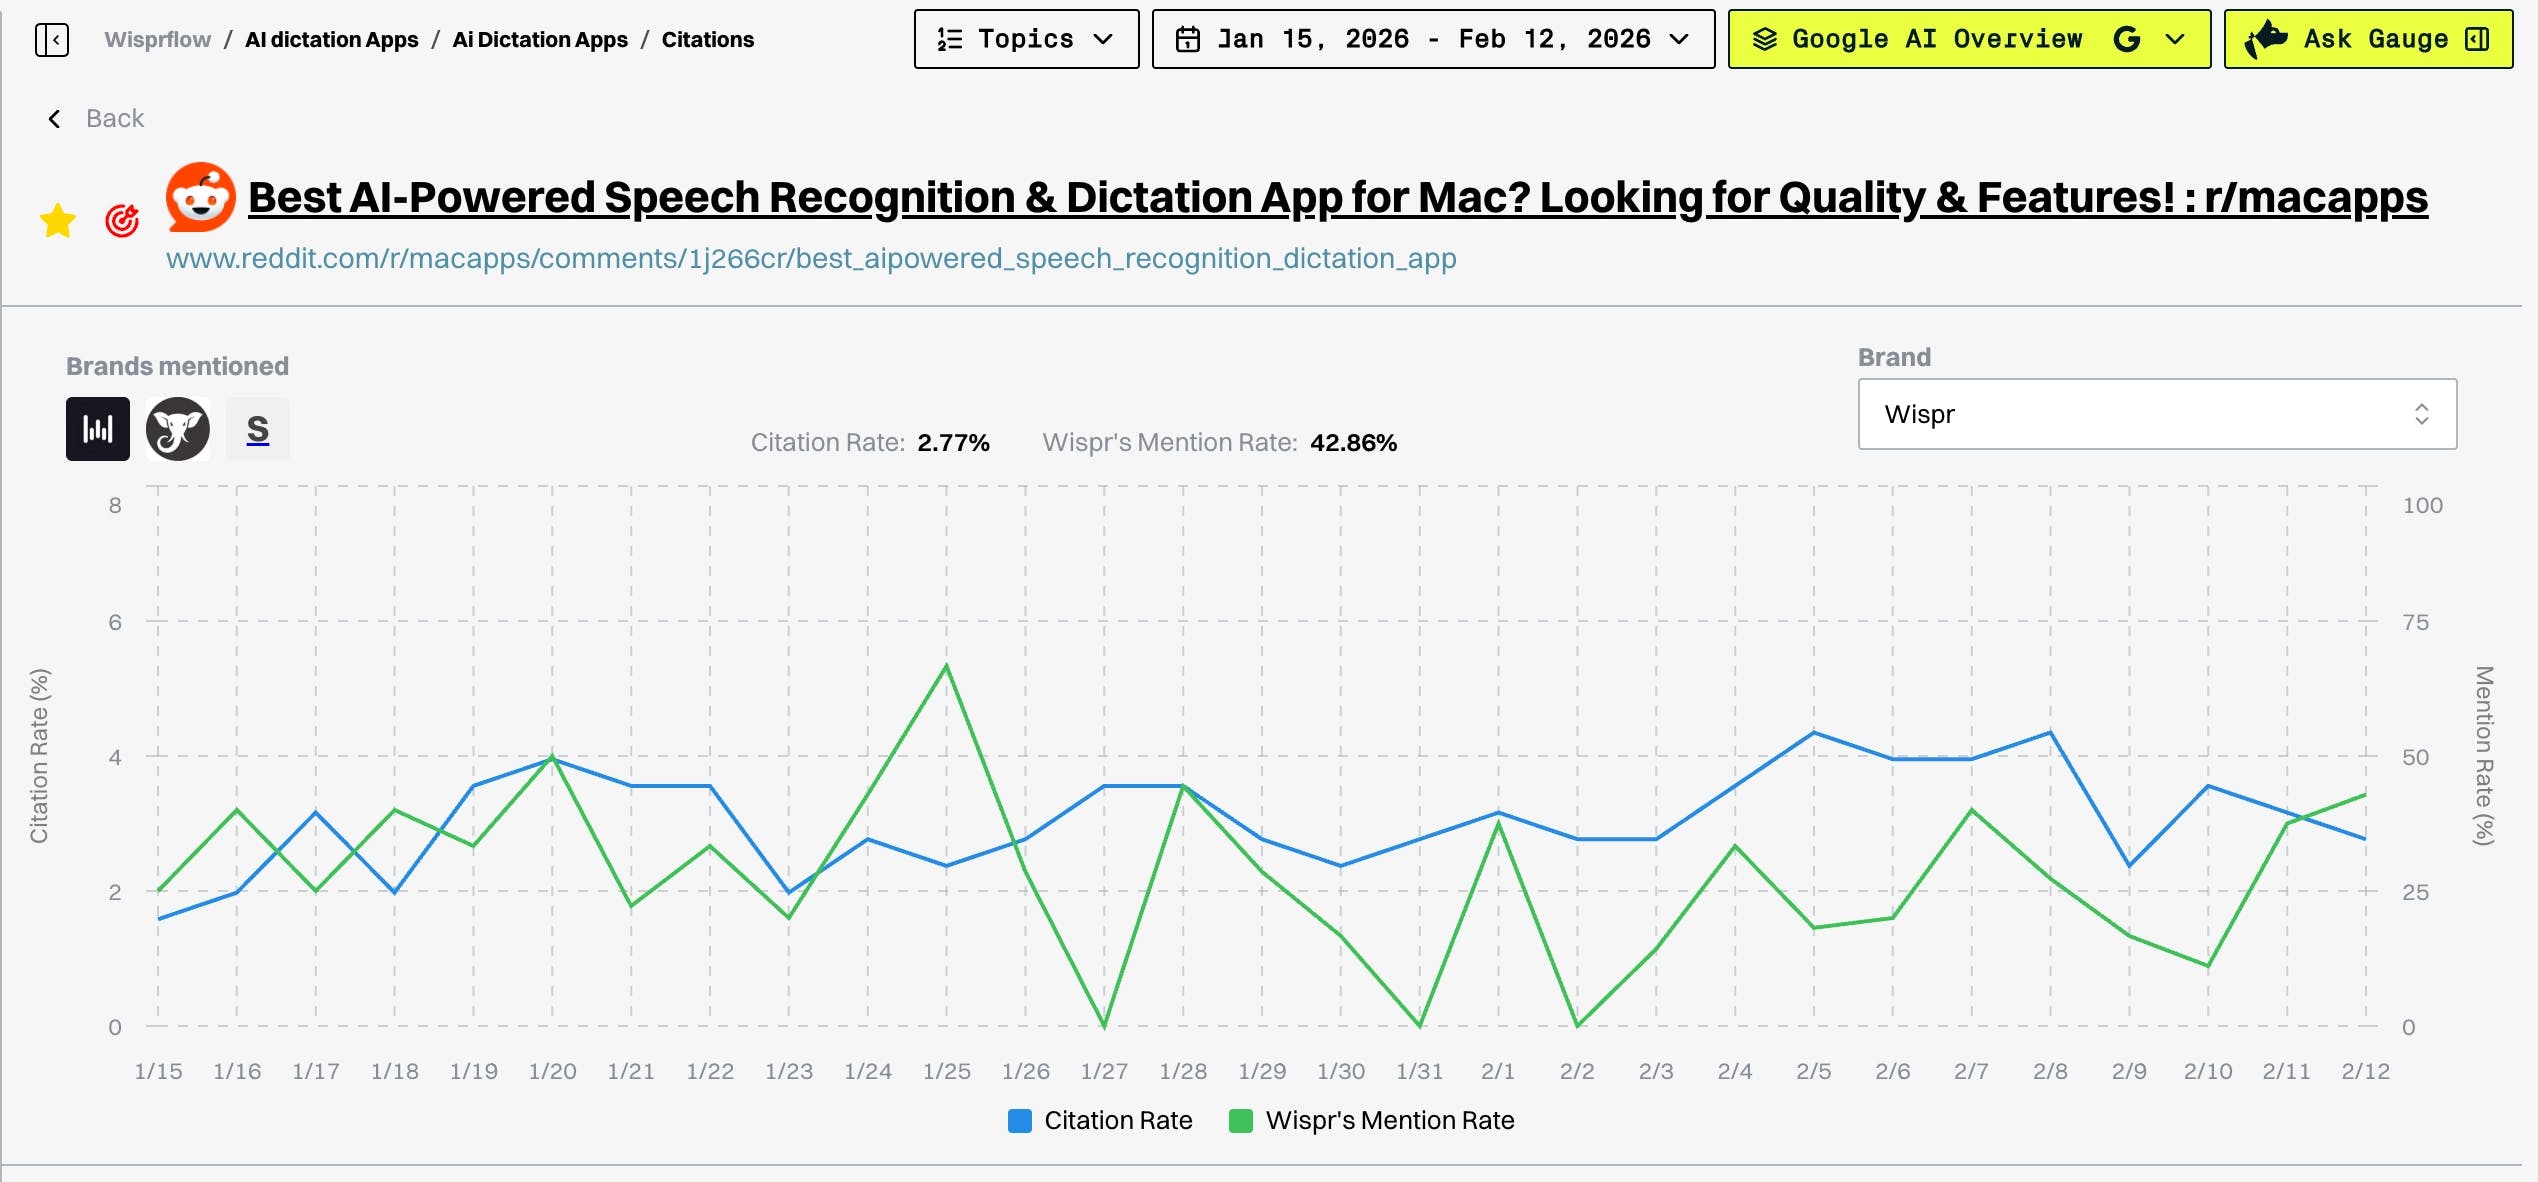This screenshot has height=1182, width=2538.
Task: Select the Wispr waveform brand icon
Action: [x=98, y=429]
